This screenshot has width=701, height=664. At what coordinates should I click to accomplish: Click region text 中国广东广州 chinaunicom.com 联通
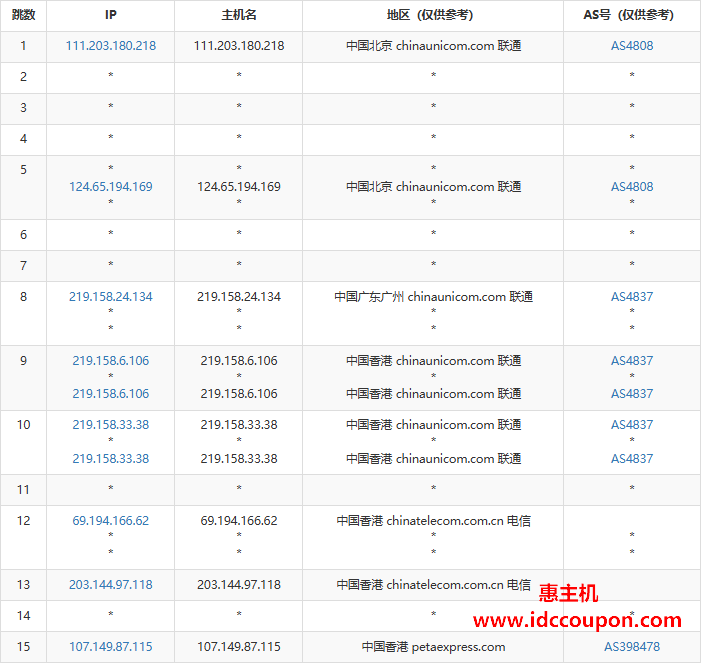(x=433, y=296)
